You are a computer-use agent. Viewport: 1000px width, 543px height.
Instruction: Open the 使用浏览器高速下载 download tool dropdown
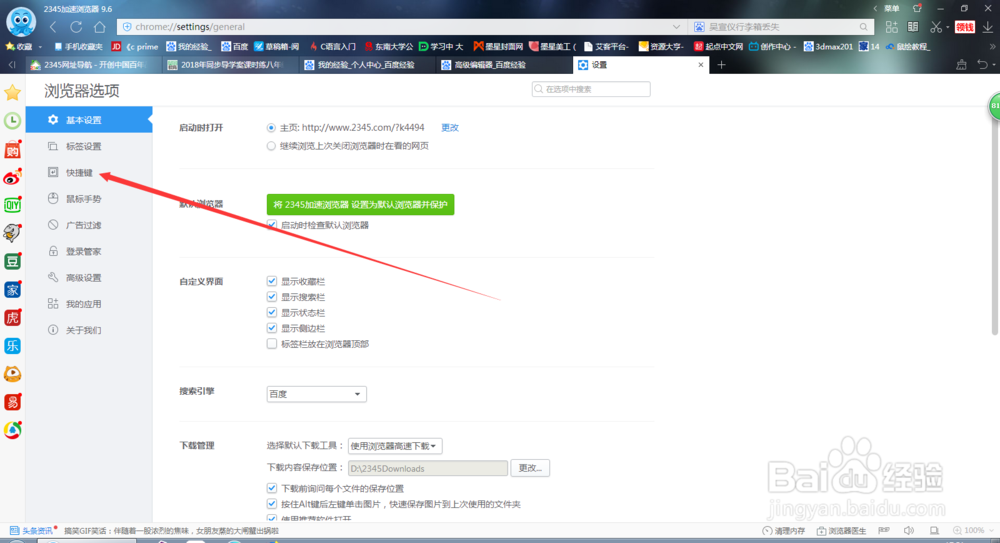click(395, 445)
